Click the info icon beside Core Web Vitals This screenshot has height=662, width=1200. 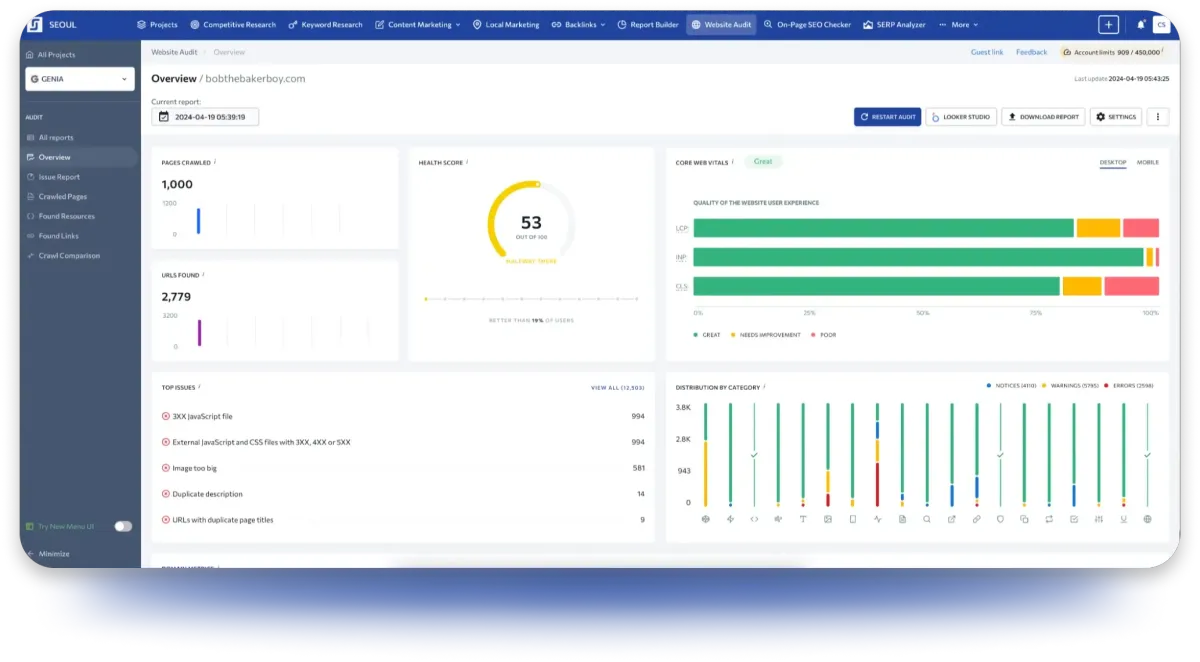pyautogui.click(x=733, y=162)
